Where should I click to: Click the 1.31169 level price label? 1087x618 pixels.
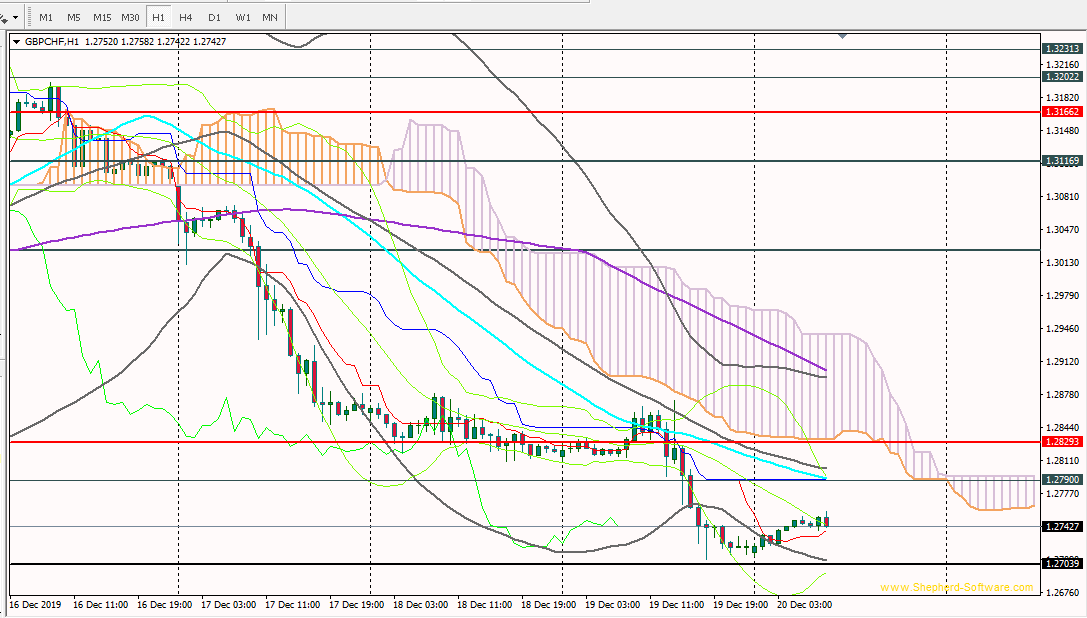(1062, 161)
